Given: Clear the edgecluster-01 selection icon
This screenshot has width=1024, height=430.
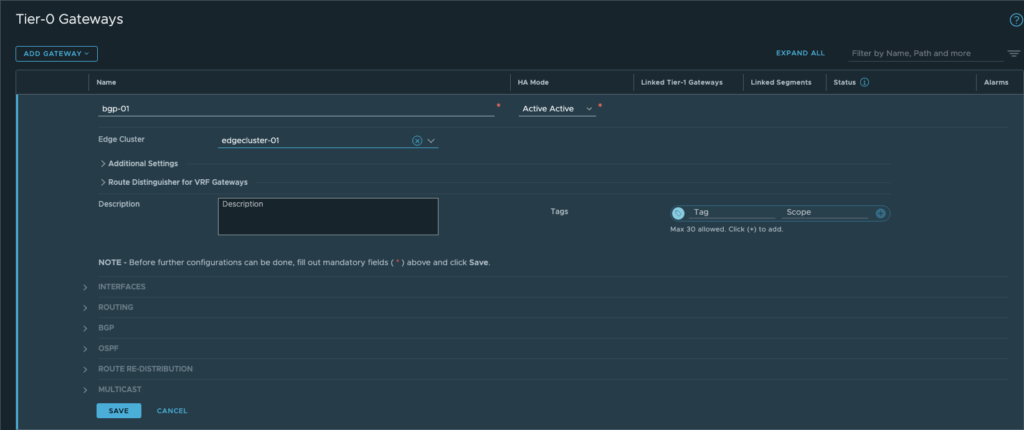Looking at the screenshot, I should coord(417,141).
